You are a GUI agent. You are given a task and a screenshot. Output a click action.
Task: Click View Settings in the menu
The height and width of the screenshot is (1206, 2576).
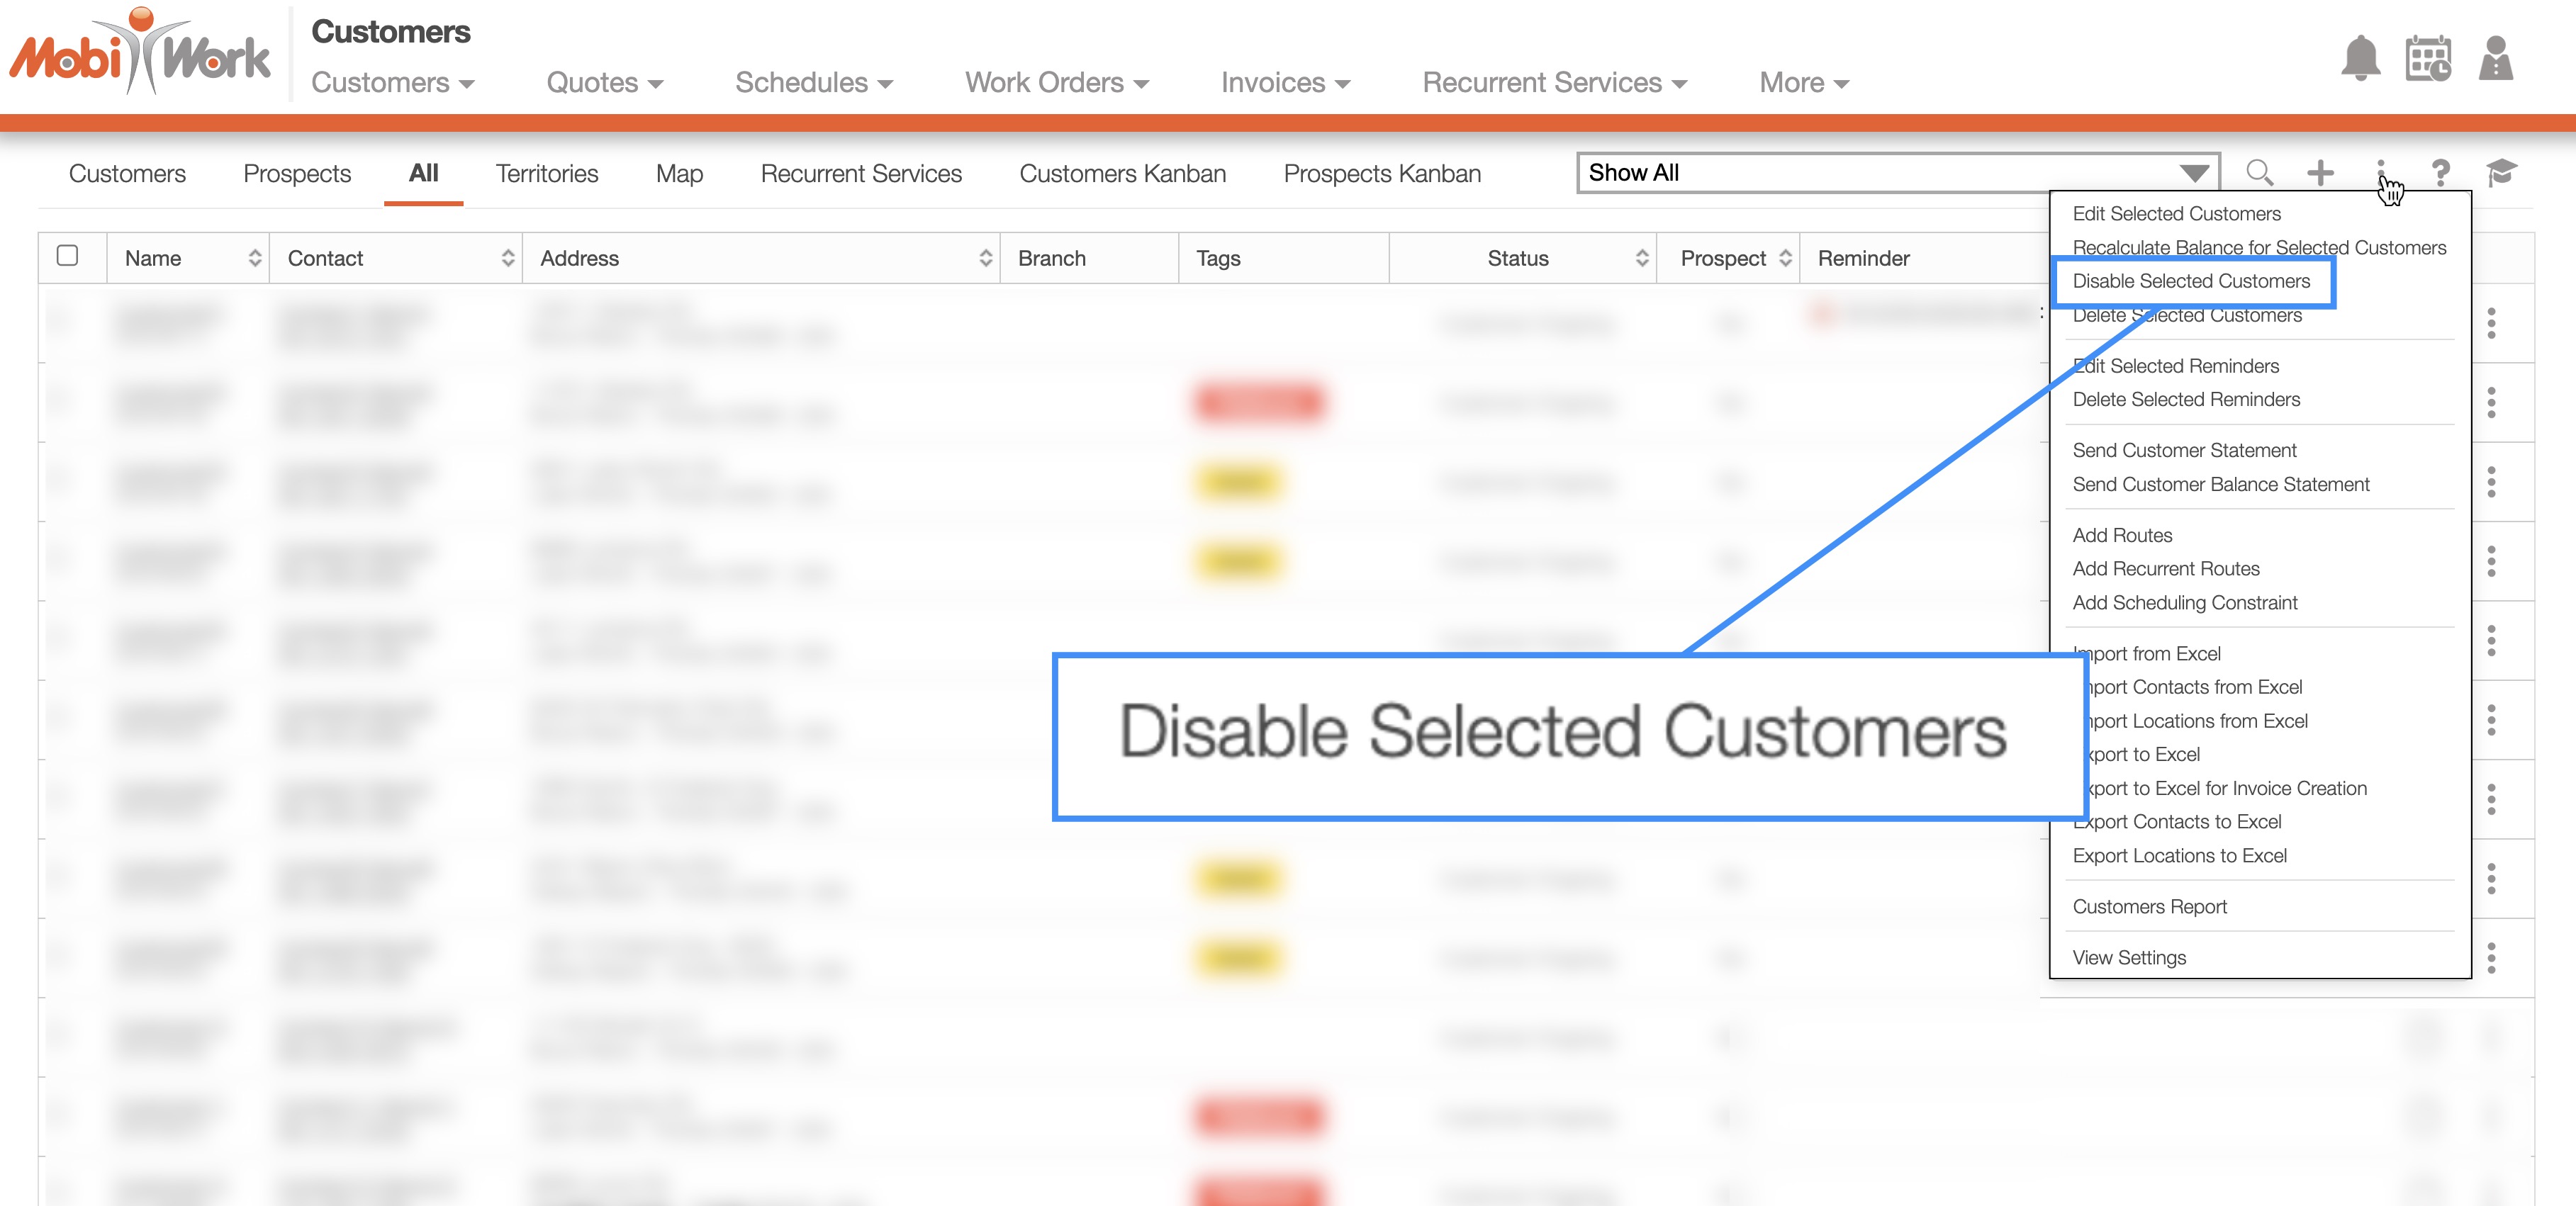coord(2129,957)
